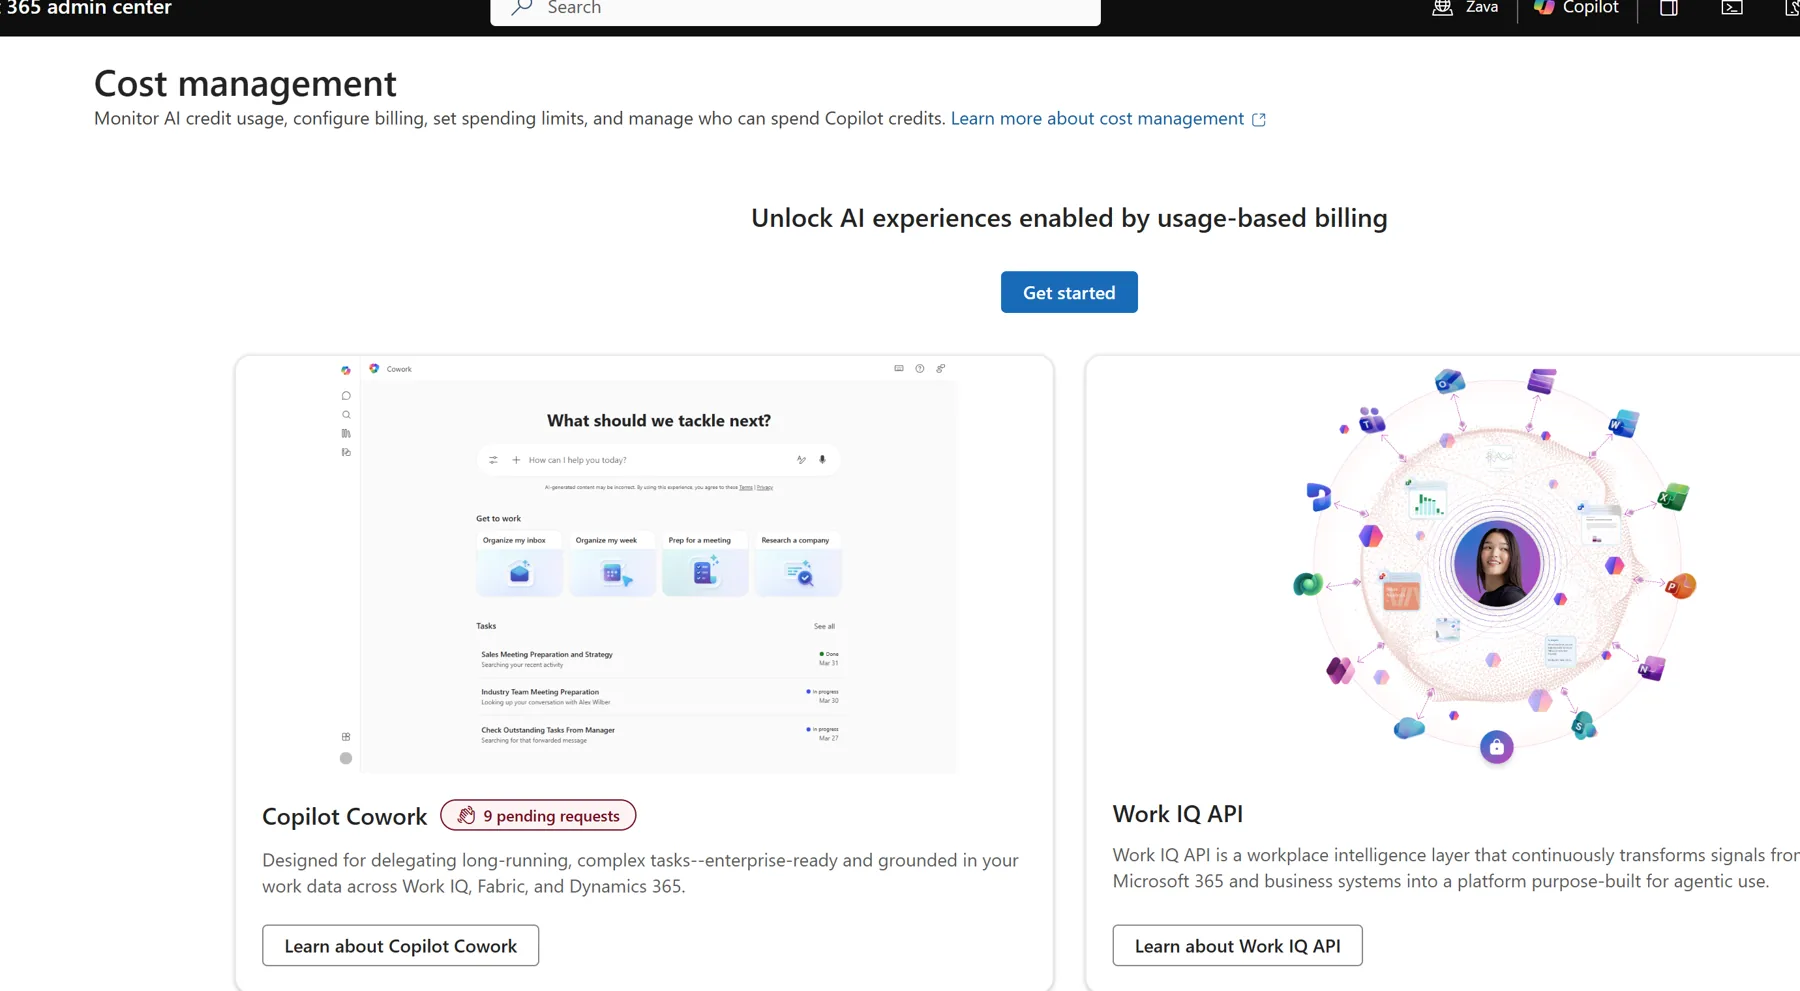
Task: Click the OneDrive cloud icon in illustration
Action: [x=1409, y=728]
